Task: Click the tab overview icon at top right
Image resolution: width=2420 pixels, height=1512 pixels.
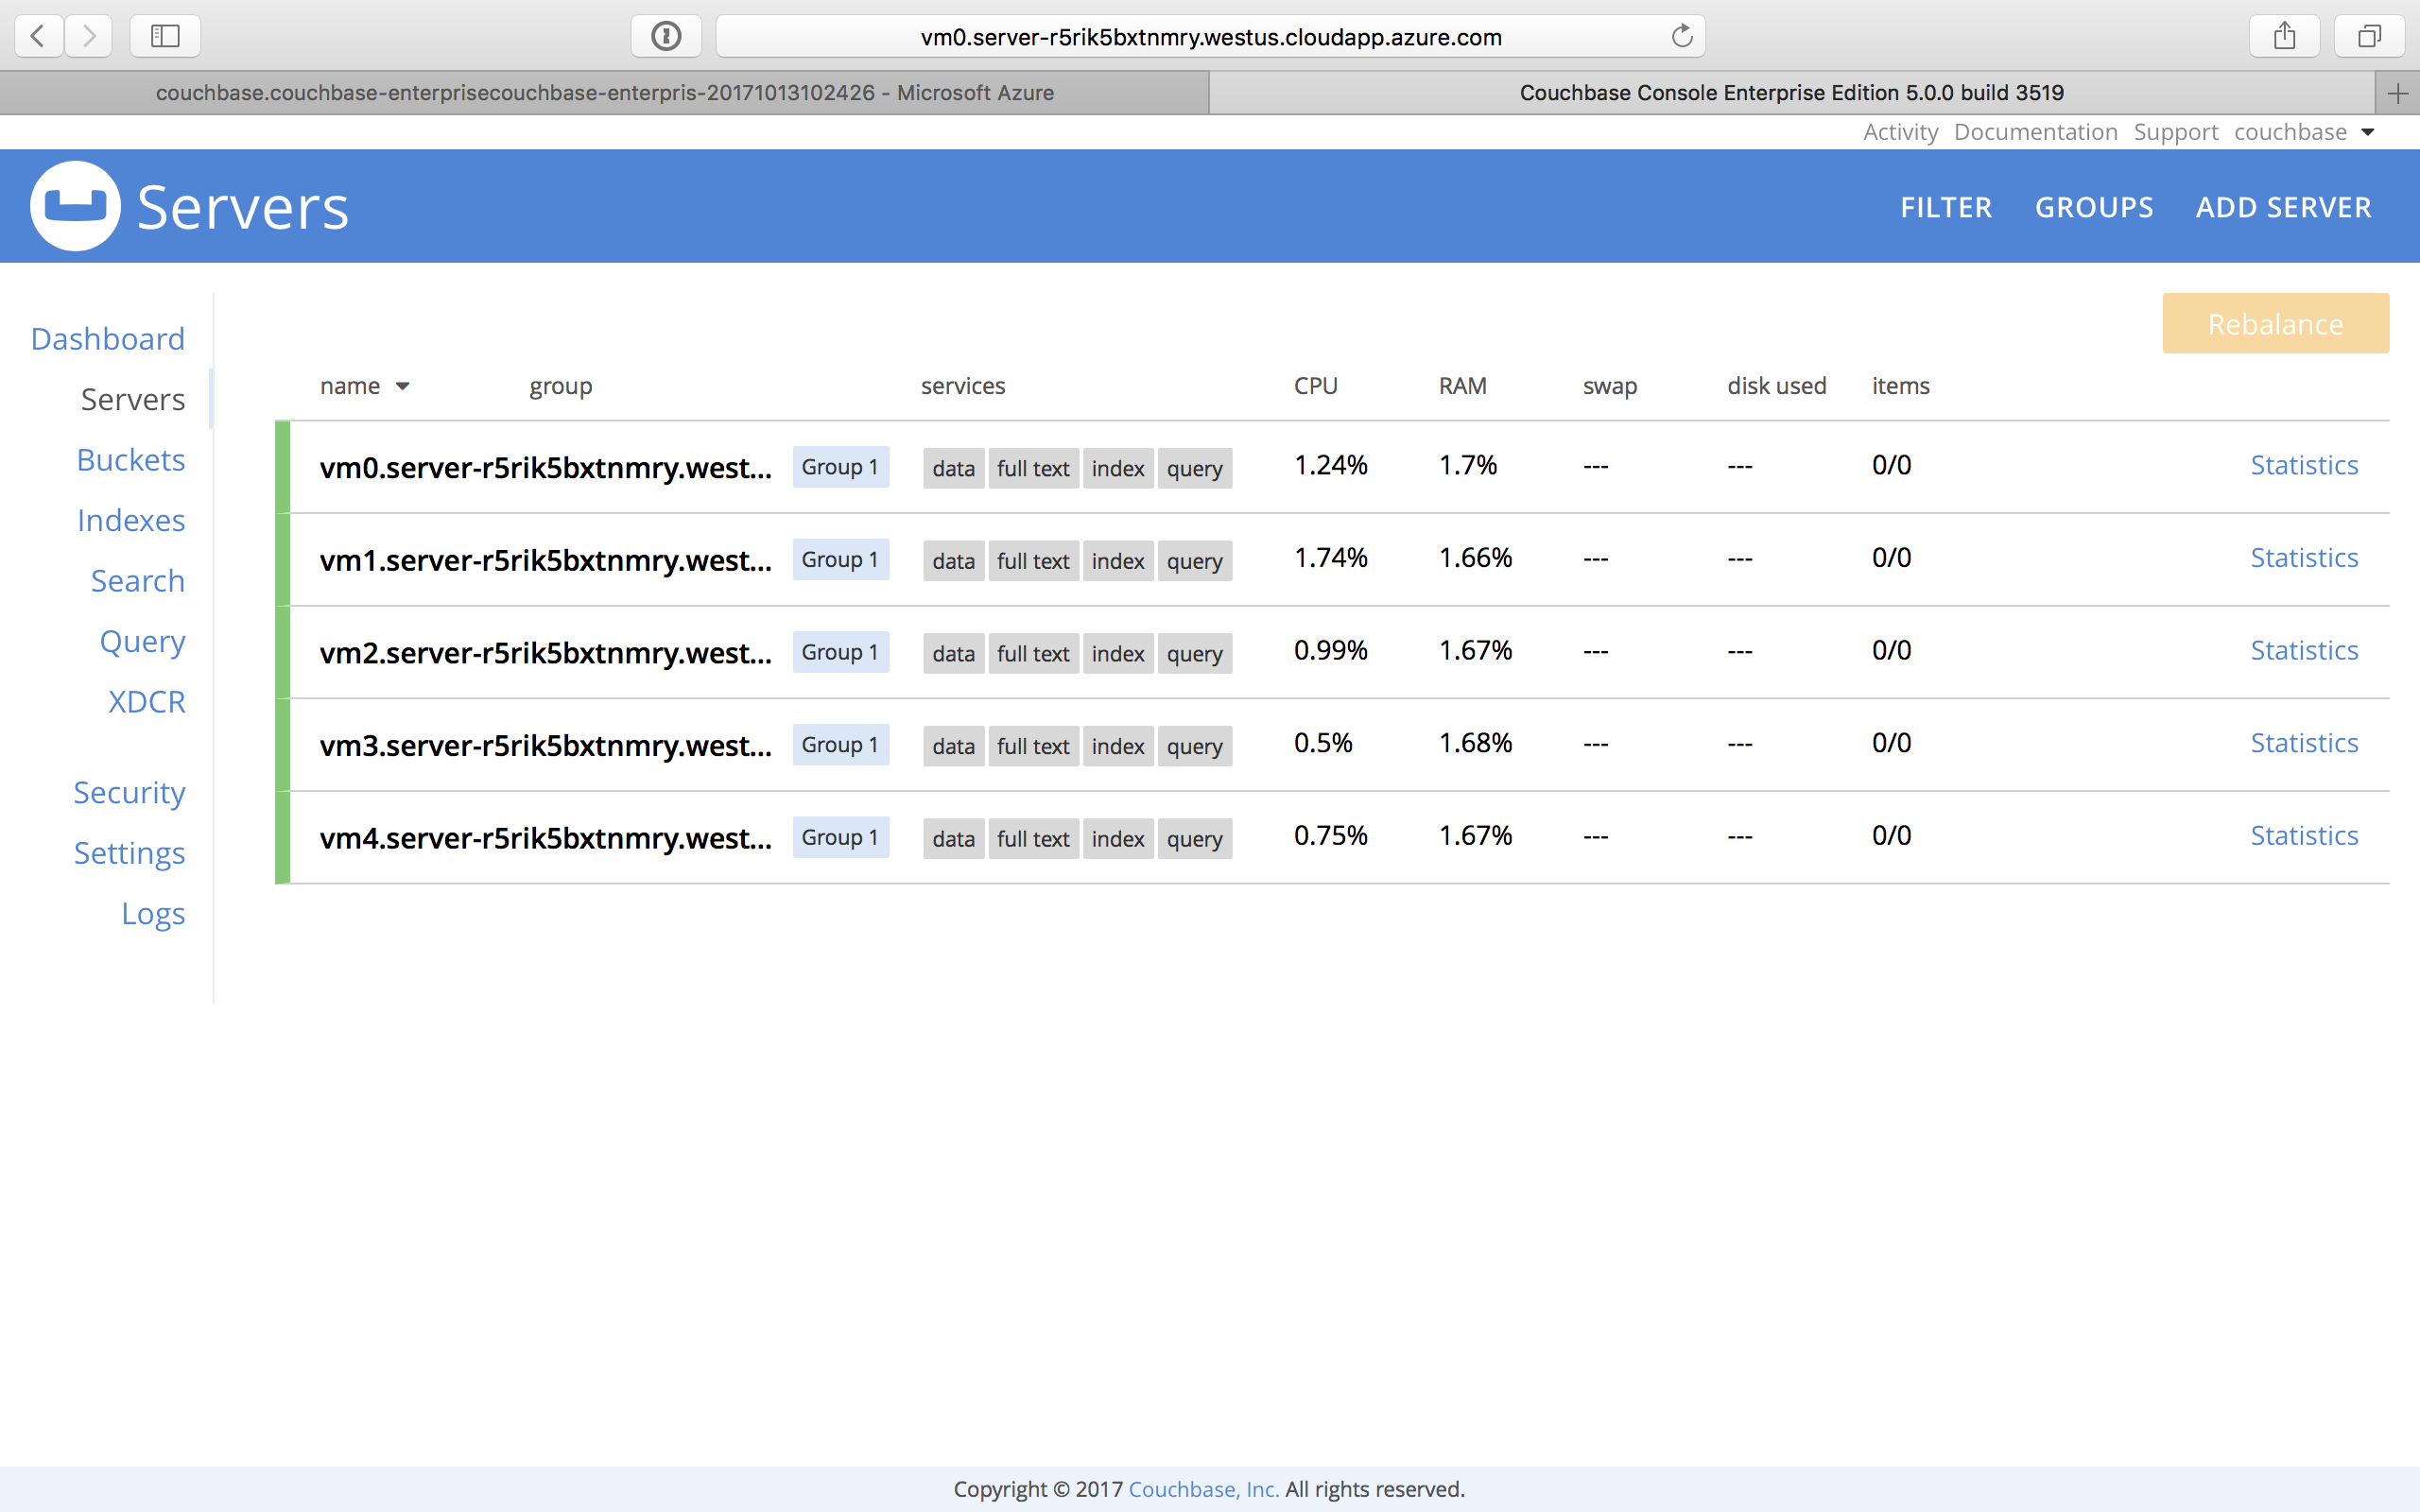Action: (2370, 36)
